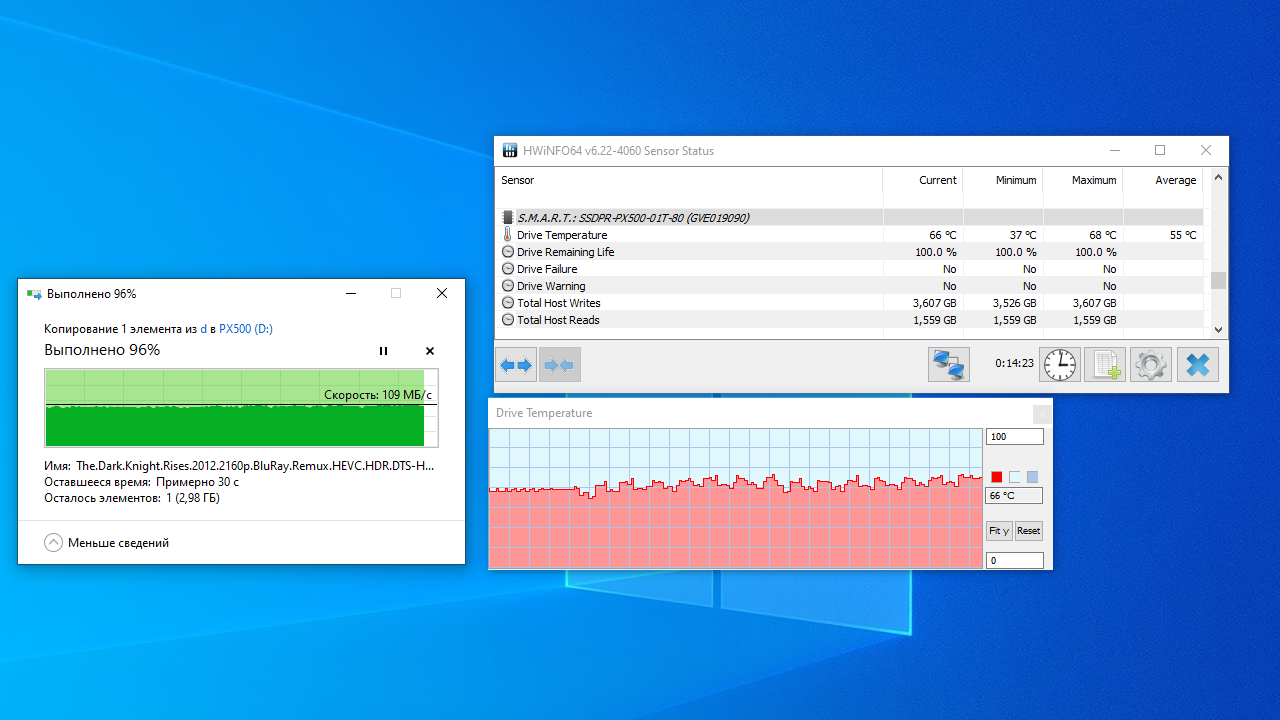
Task: Click the Sensor column header
Action: coord(688,180)
